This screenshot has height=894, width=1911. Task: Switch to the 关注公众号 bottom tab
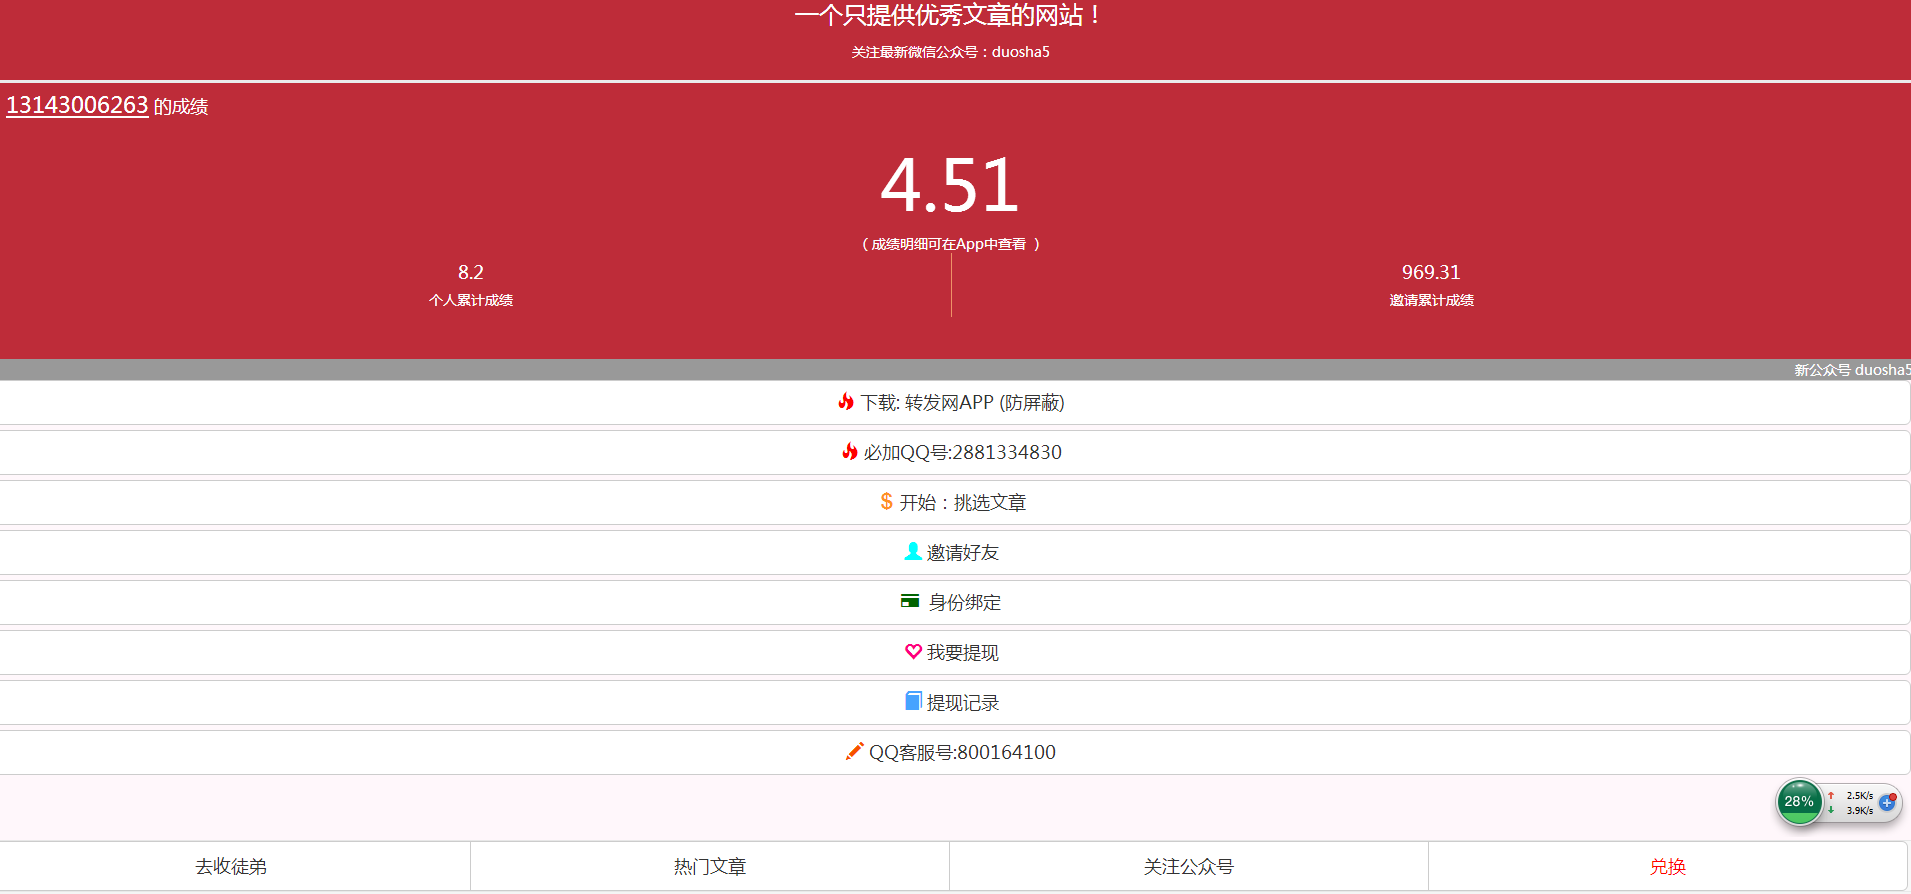click(x=1188, y=867)
